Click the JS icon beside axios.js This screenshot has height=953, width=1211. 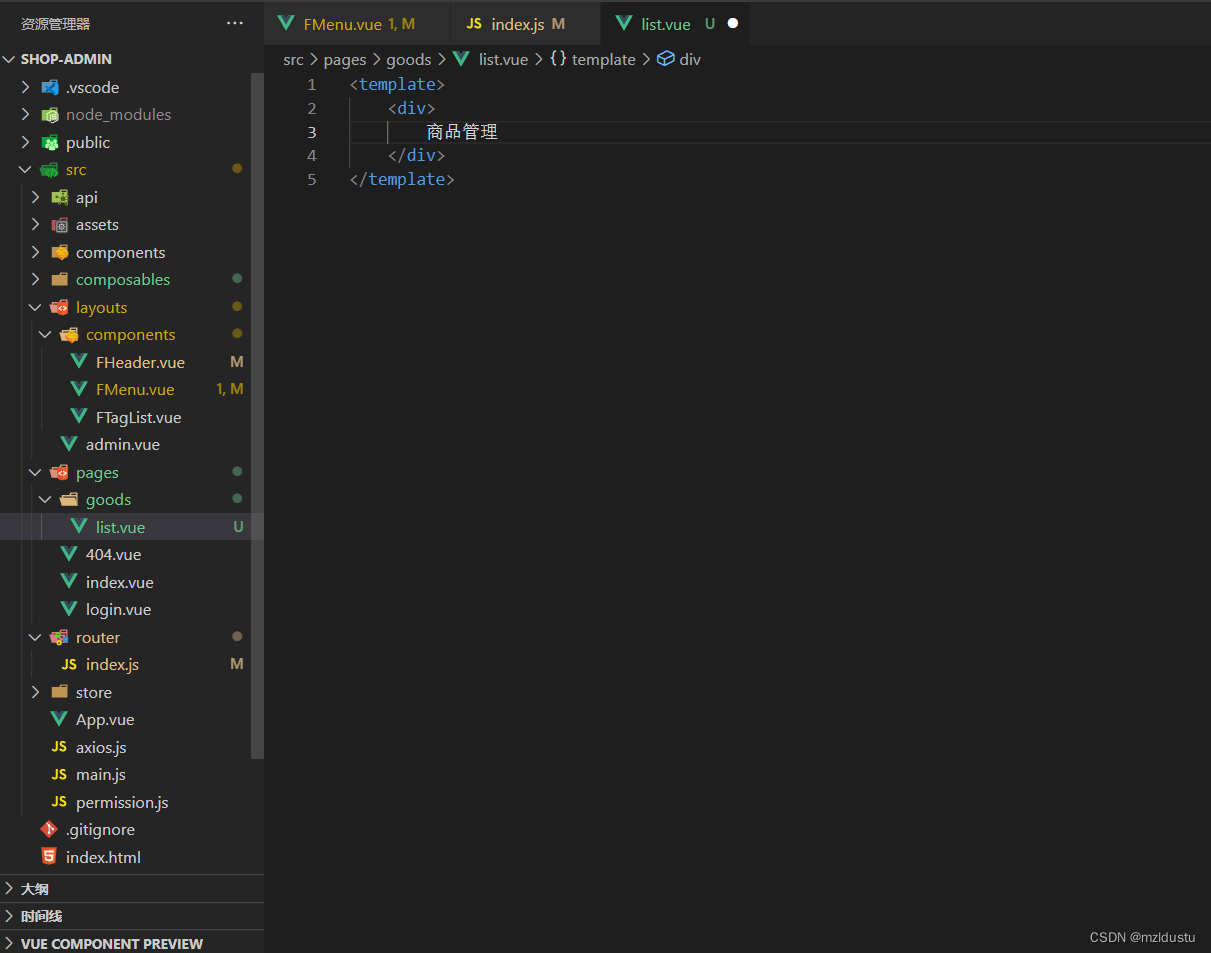(59, 747)
